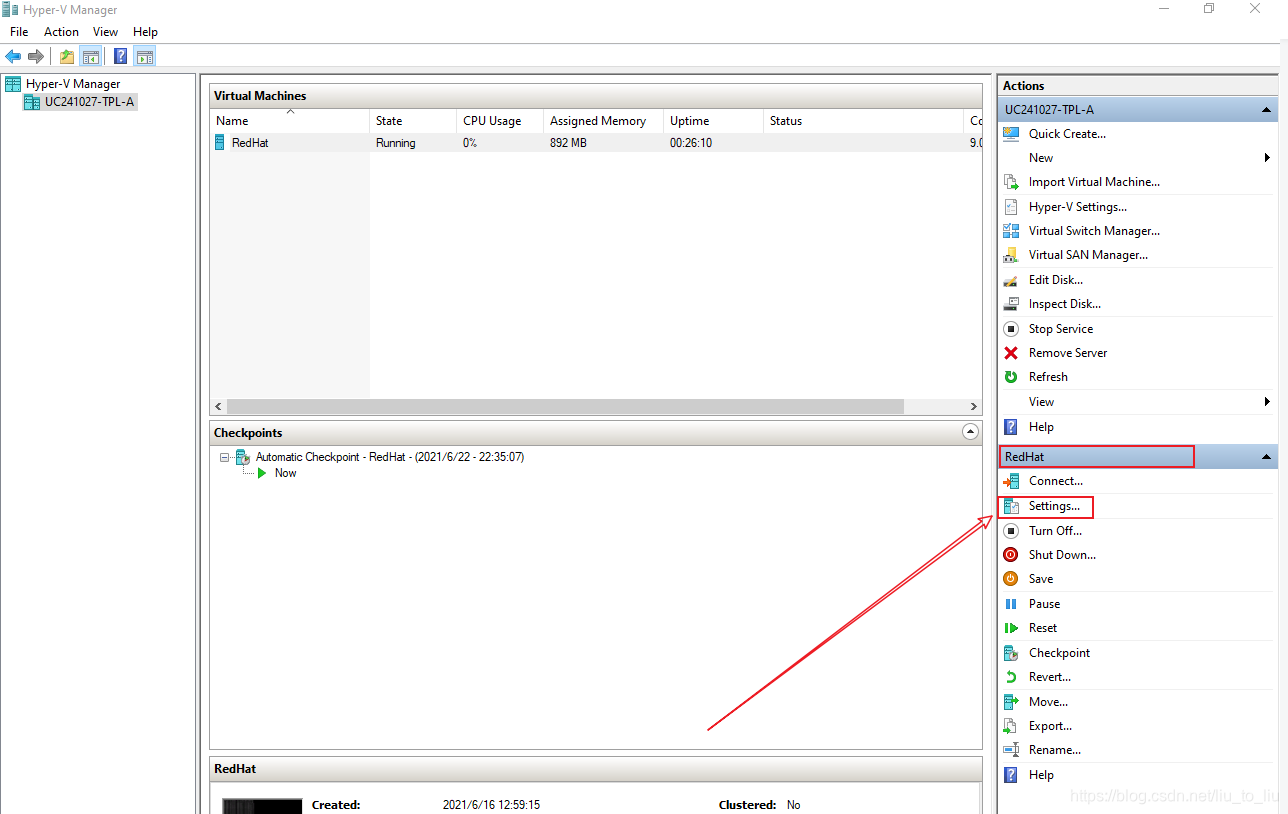Viewport: 1288px width, 814px height.
Task: Click the blue Help toolbar icon
Action: click(121, 56)
